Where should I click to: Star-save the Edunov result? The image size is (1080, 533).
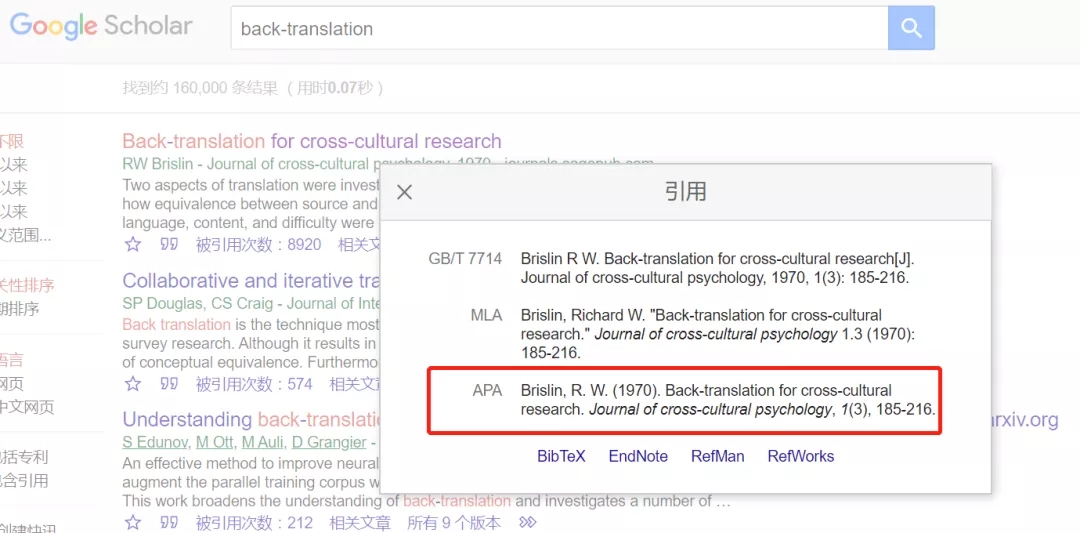point(132,522)
